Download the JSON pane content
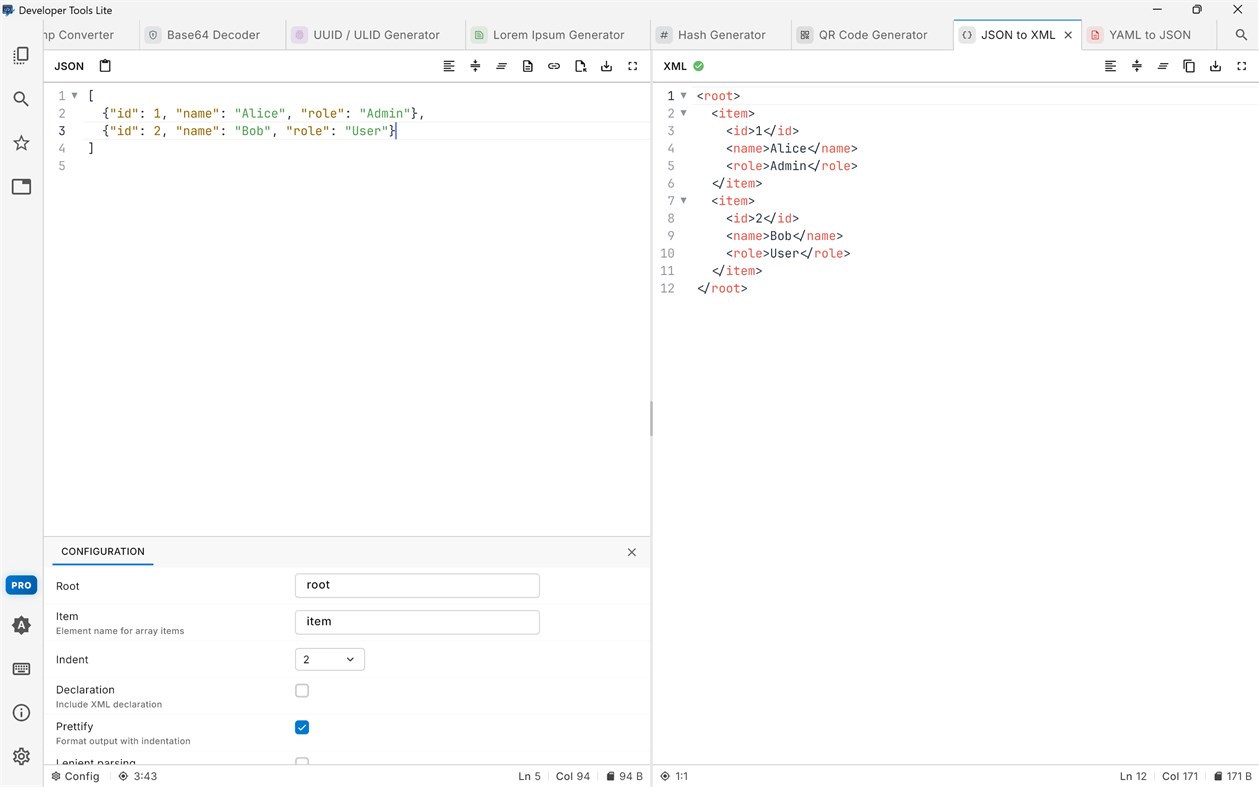The width and height of the screenshot is (1259, 787). coord(606,66)
